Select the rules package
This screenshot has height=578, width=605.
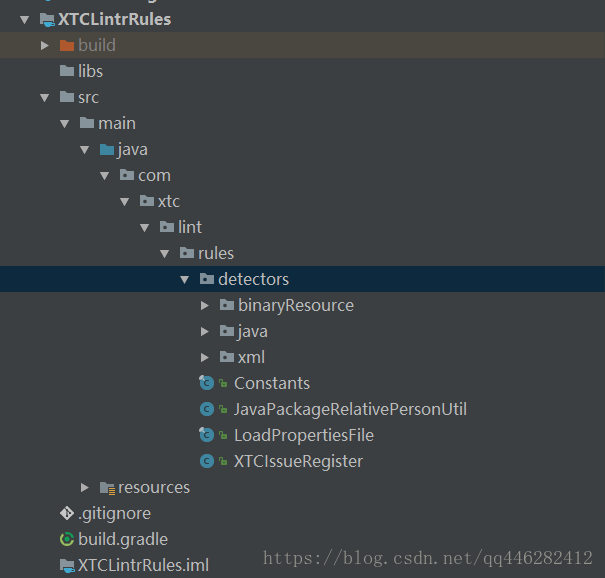216,253
